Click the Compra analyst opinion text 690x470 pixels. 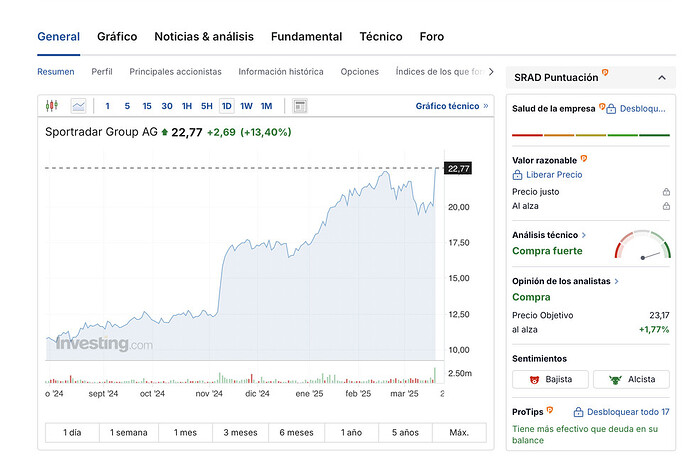click(531, 297)
